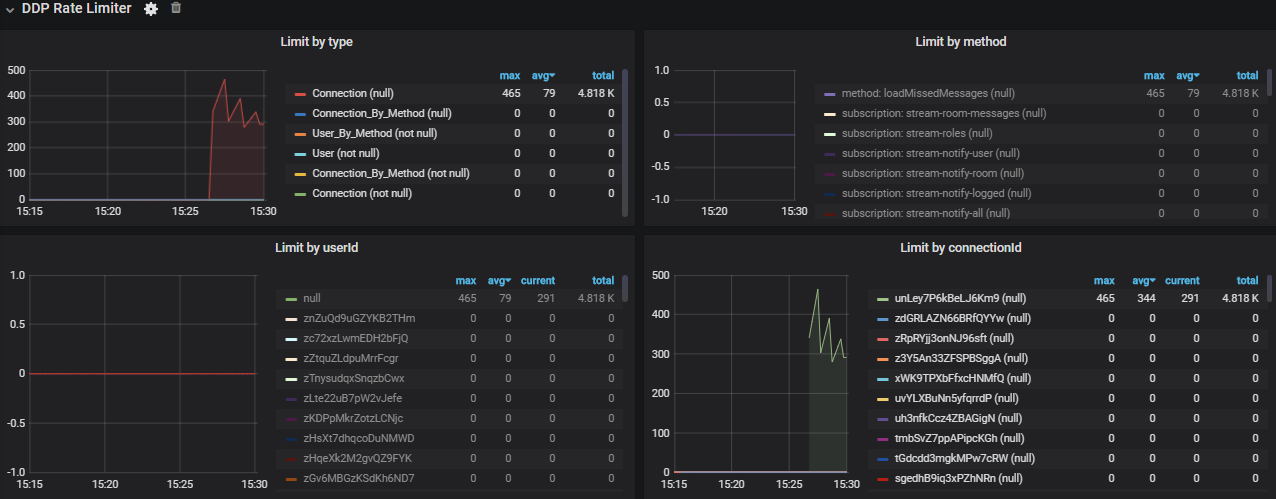The width and height of the screenshot is (1276, 499).
Task: Open DDP Rate Limiter row settings gear
Action: coord(151,8)
